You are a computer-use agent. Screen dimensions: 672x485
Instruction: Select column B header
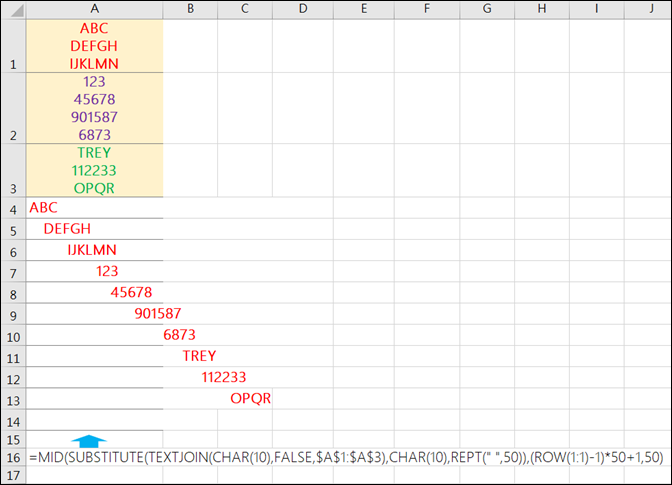click(190, 9)
